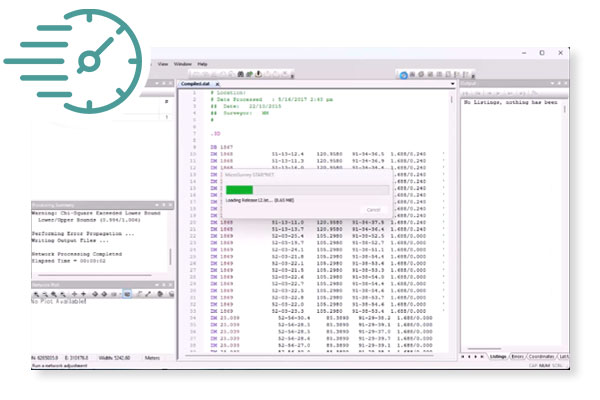Open Processing Summary panel position dropdown arrow
Image resolution: width=600 pixels, height=400 pixels.
tap(158, 203)
